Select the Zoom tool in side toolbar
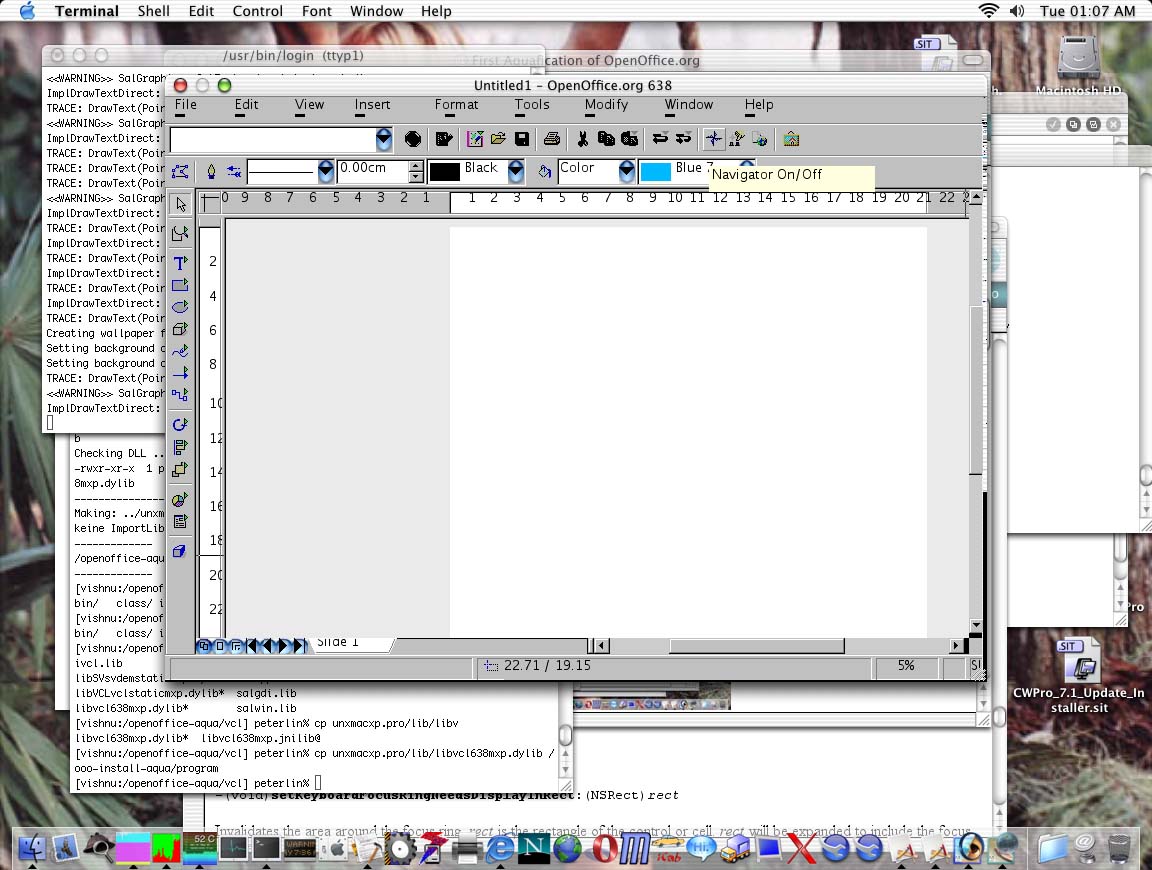 coord(181,234)
